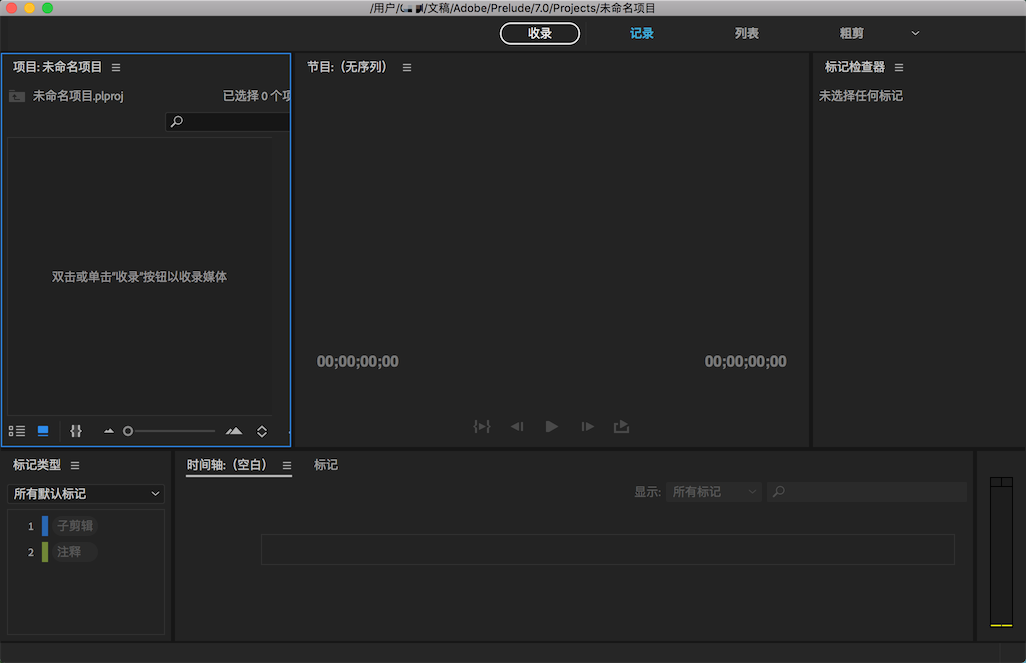Adjust the thumbnail size slider handle
The width and height of the screenshot is (1026, 663).
click(x=128, y=431)
